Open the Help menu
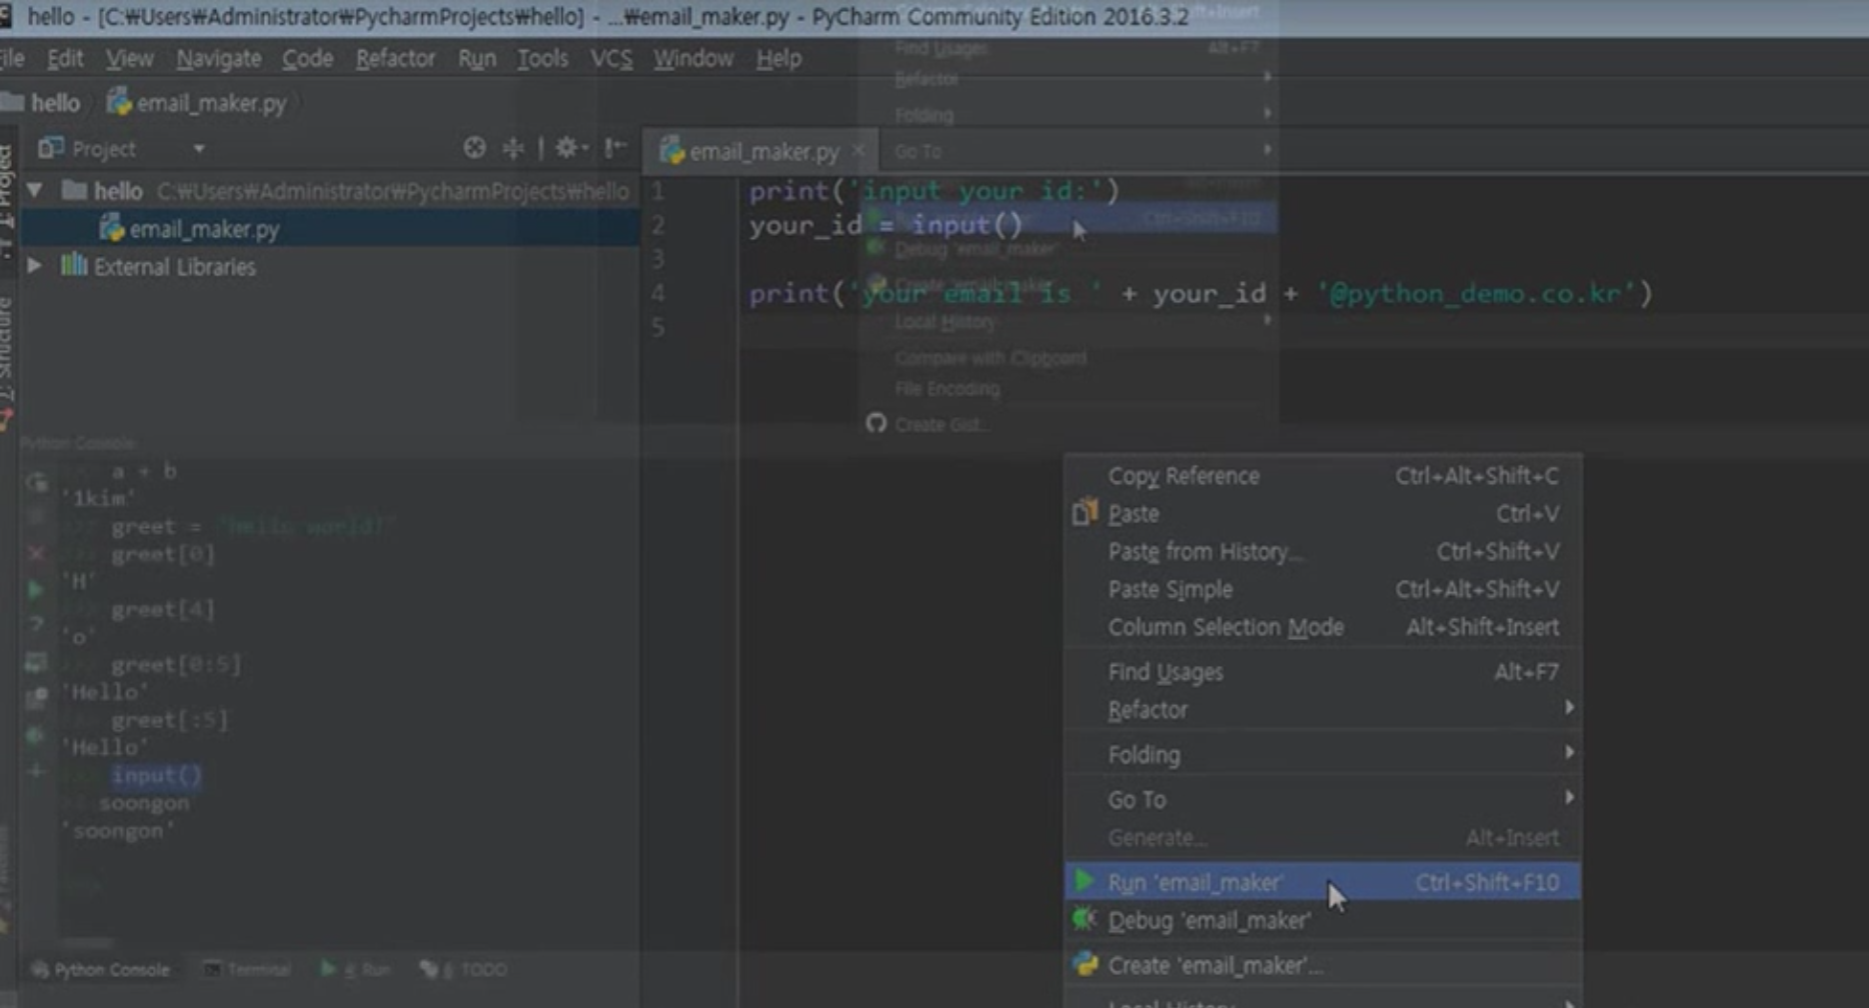The height and width of the screenshot is (1008, 1869). coord(778,59)
